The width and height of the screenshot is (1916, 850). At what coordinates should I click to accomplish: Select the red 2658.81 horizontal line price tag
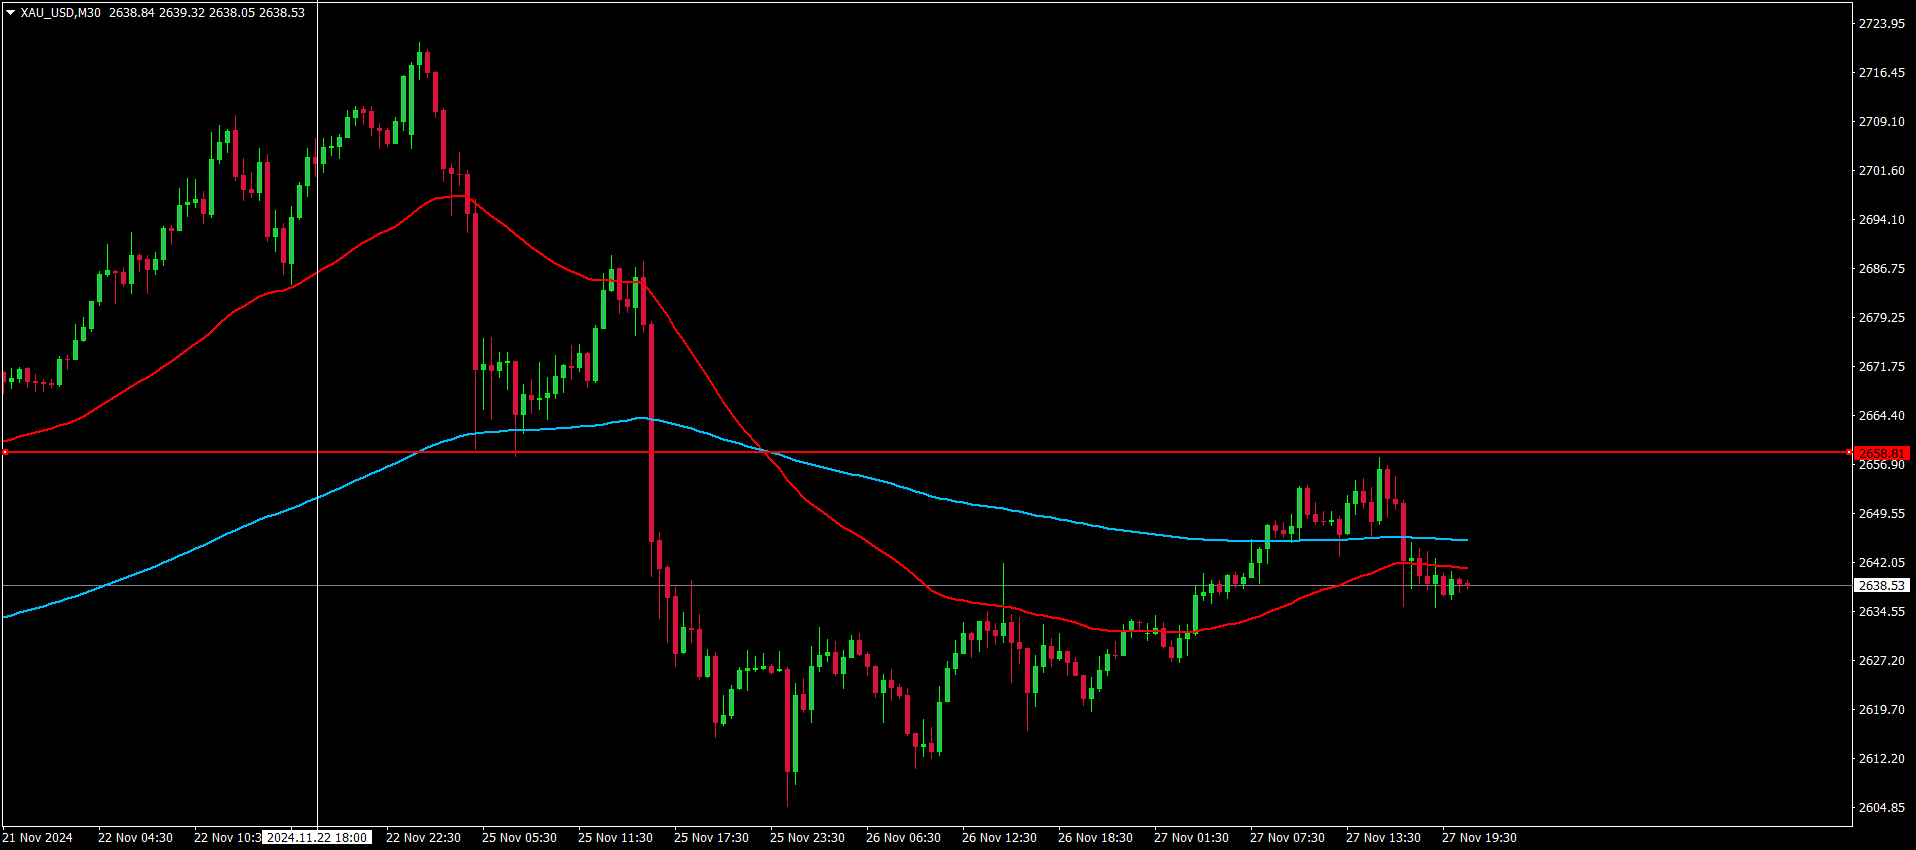click(x=1881, y=453)
